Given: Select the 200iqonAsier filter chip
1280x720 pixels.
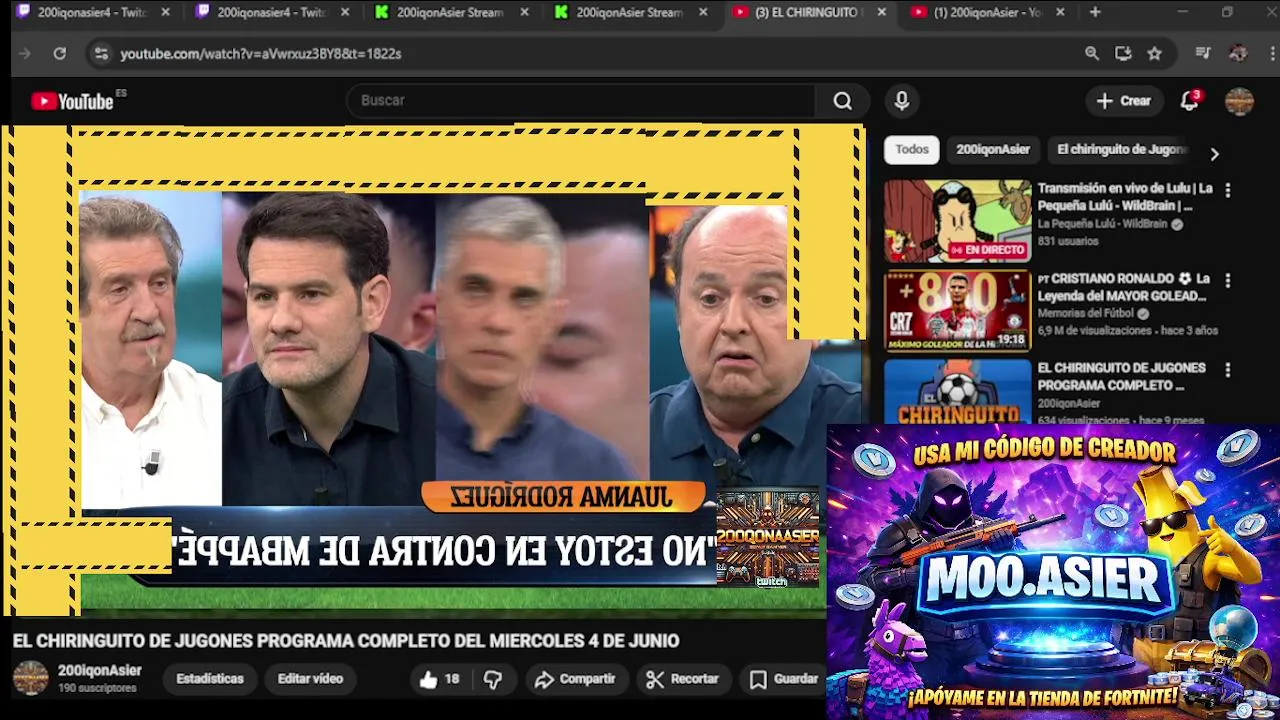Looking at the screenshot, I should click(993, 150).
